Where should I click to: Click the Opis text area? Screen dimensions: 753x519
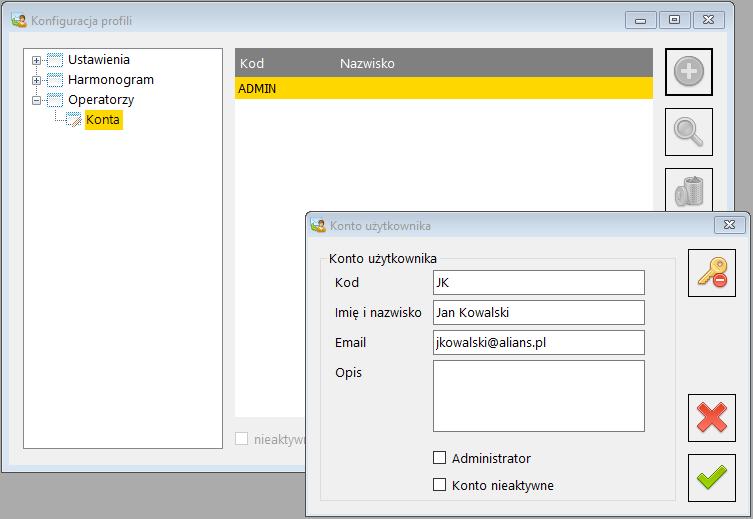pos(539,396)
